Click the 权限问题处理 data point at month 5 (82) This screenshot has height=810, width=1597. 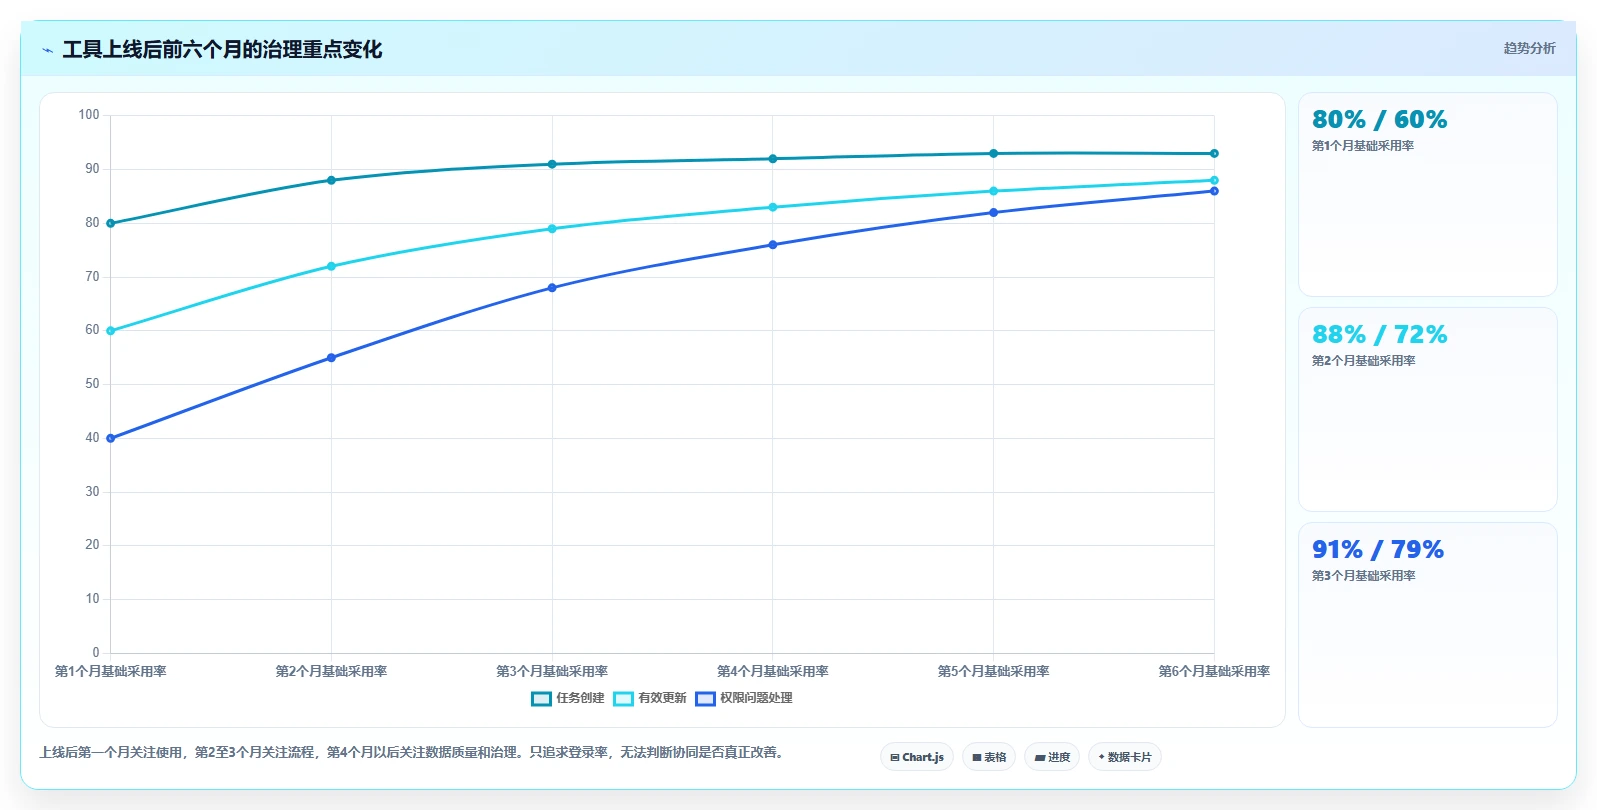pyautogui.click(x=993, y=212)
